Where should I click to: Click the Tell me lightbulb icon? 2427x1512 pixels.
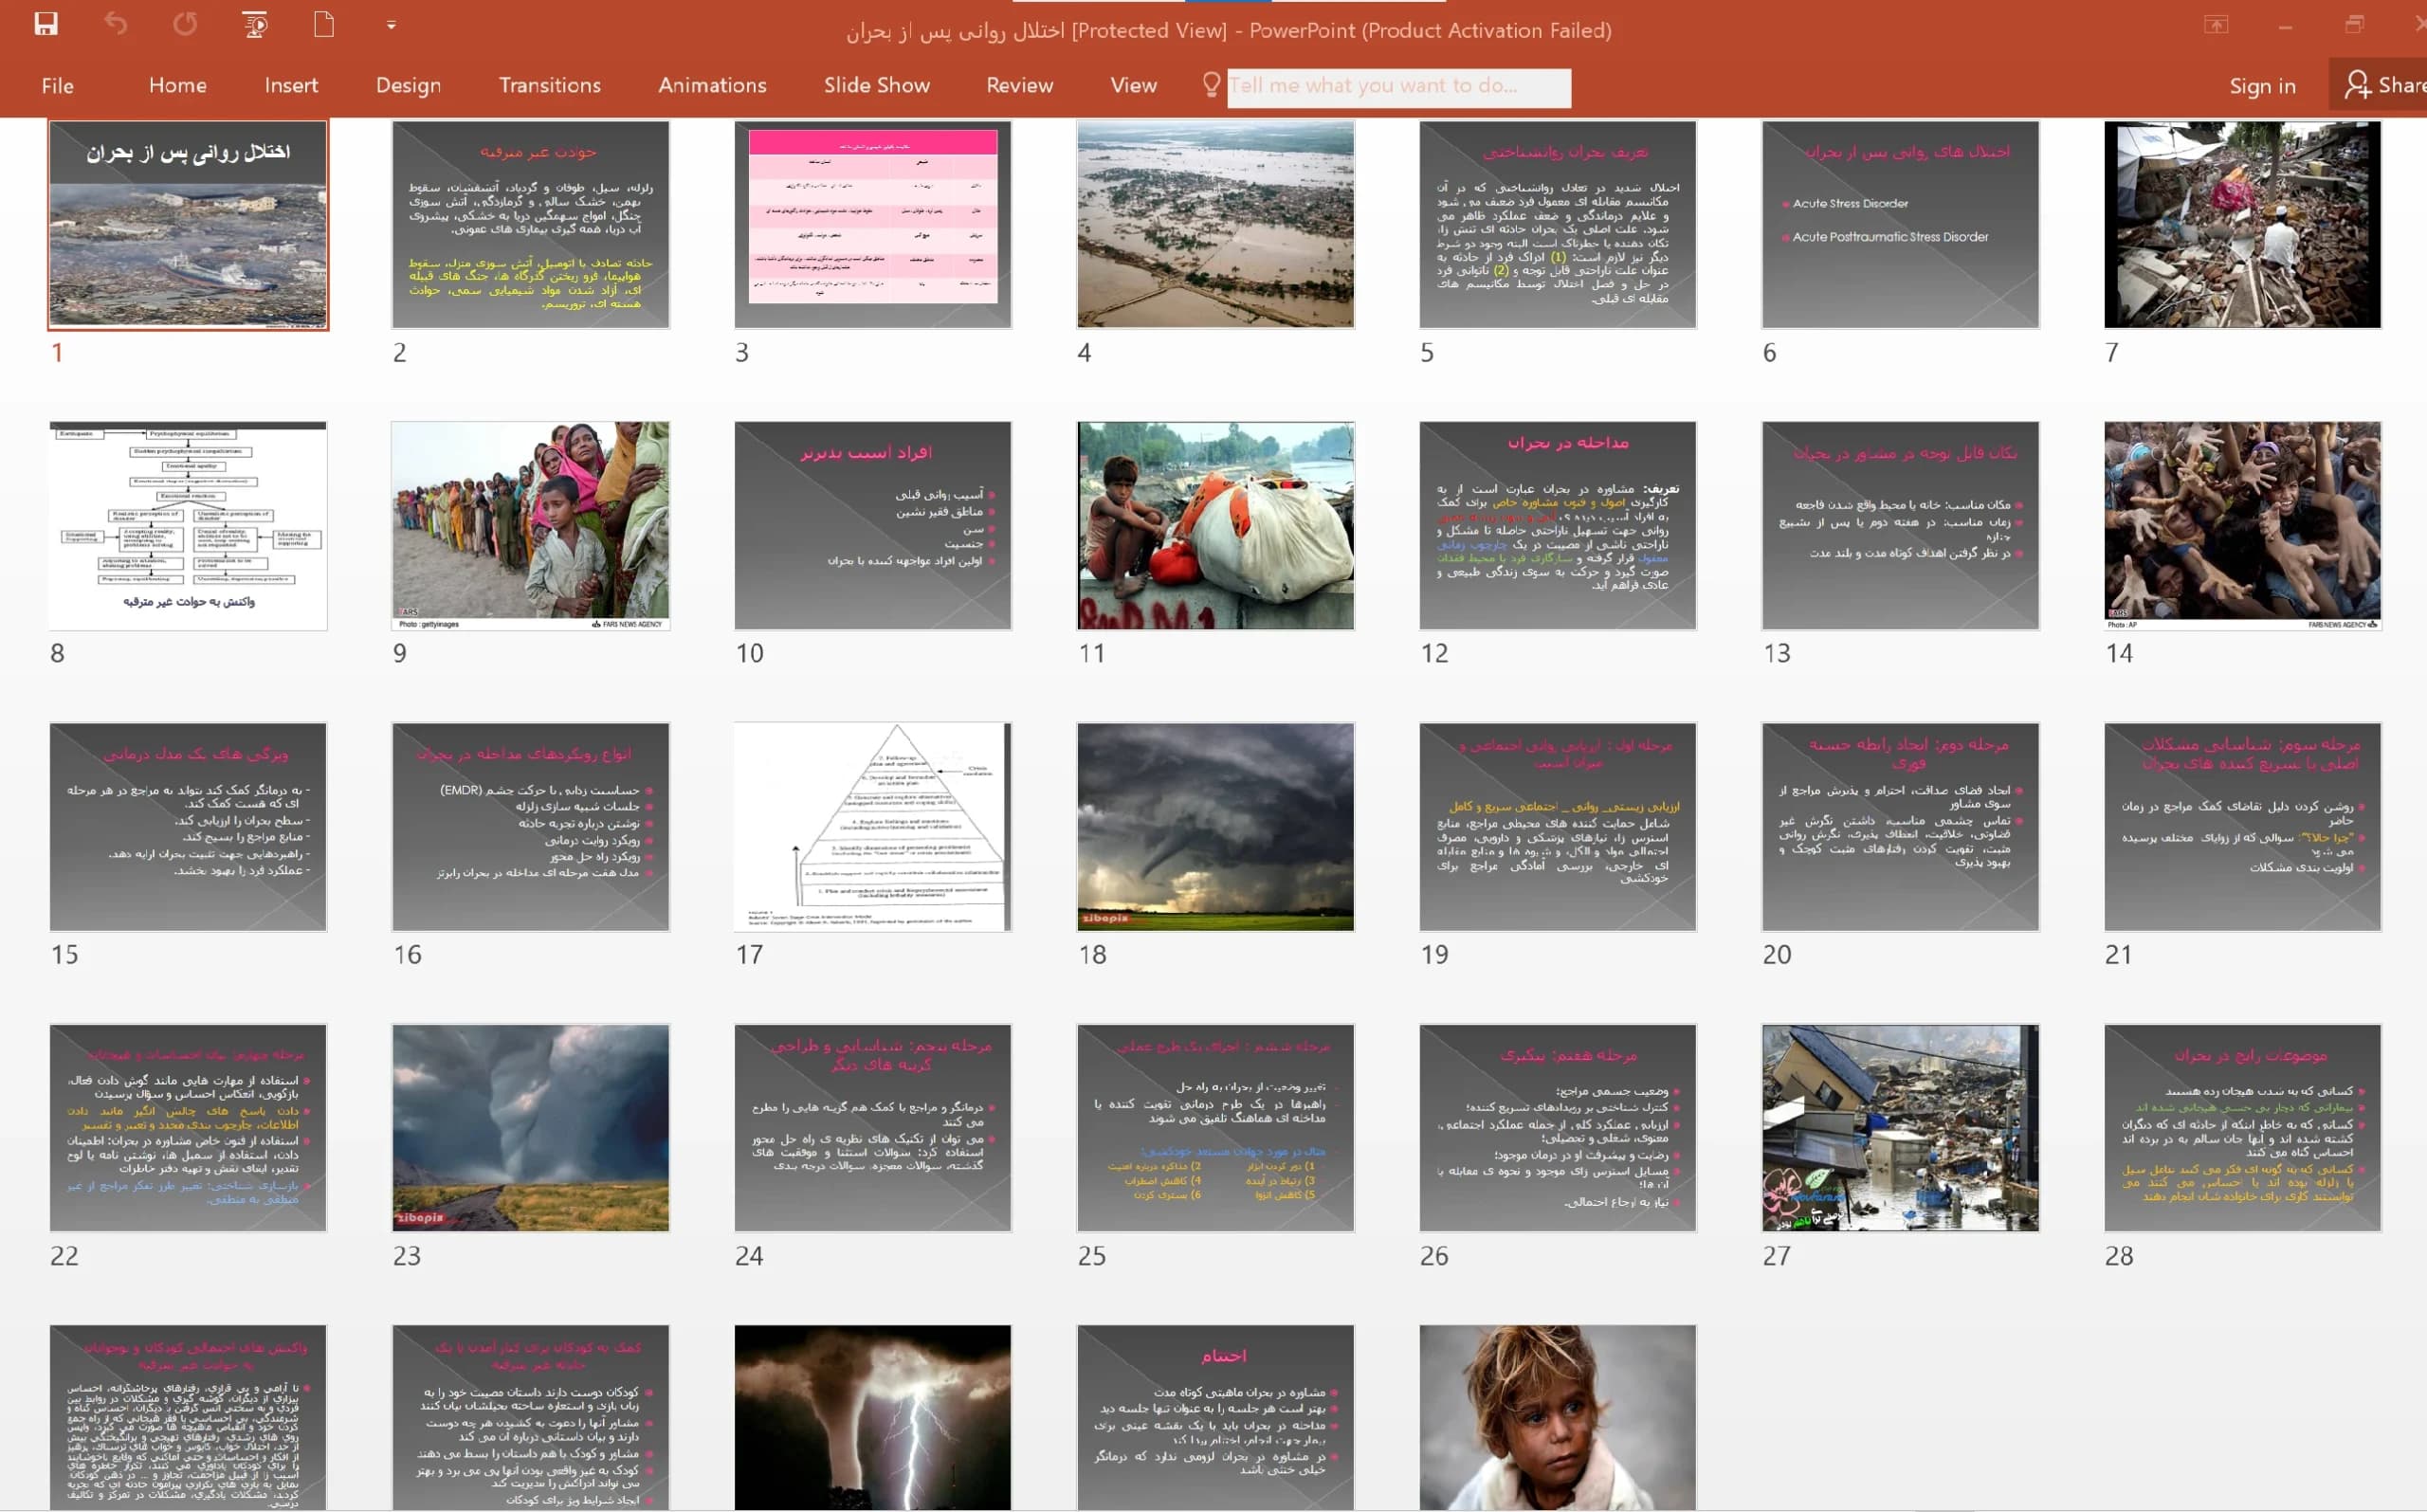pyautogui.click(x=1211, y=85)
